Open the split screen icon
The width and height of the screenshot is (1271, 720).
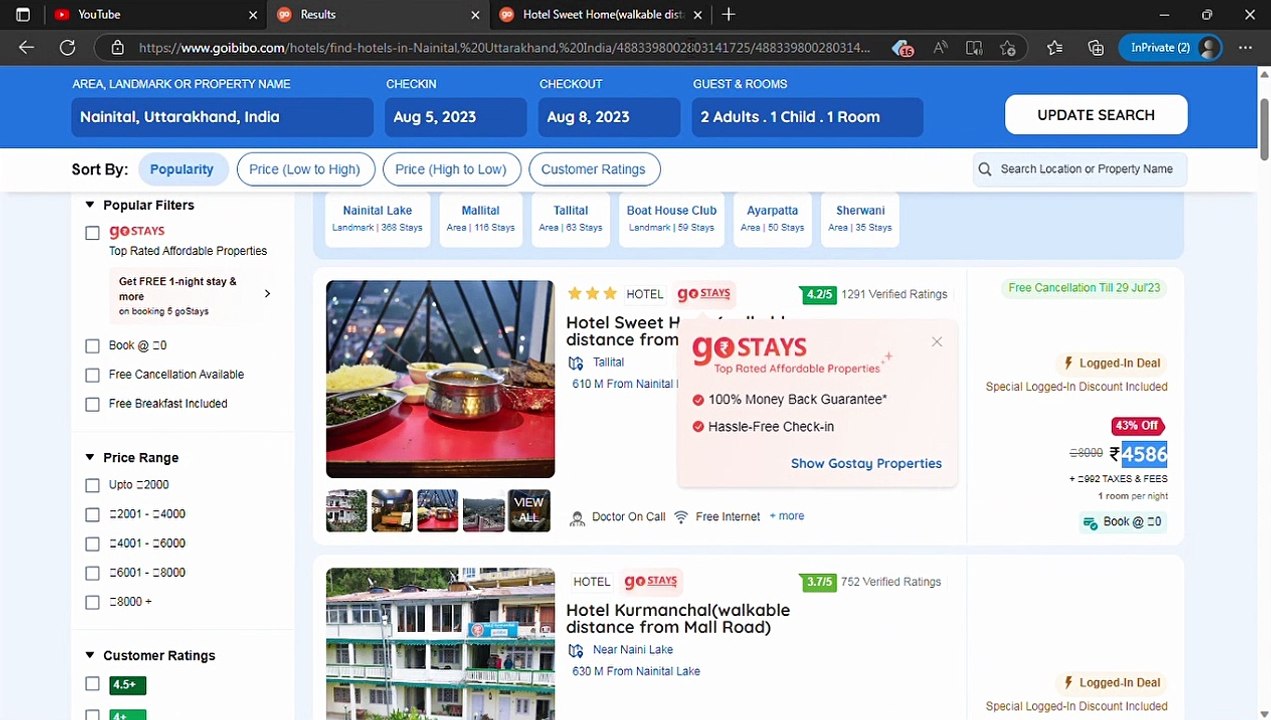point(974,47)
